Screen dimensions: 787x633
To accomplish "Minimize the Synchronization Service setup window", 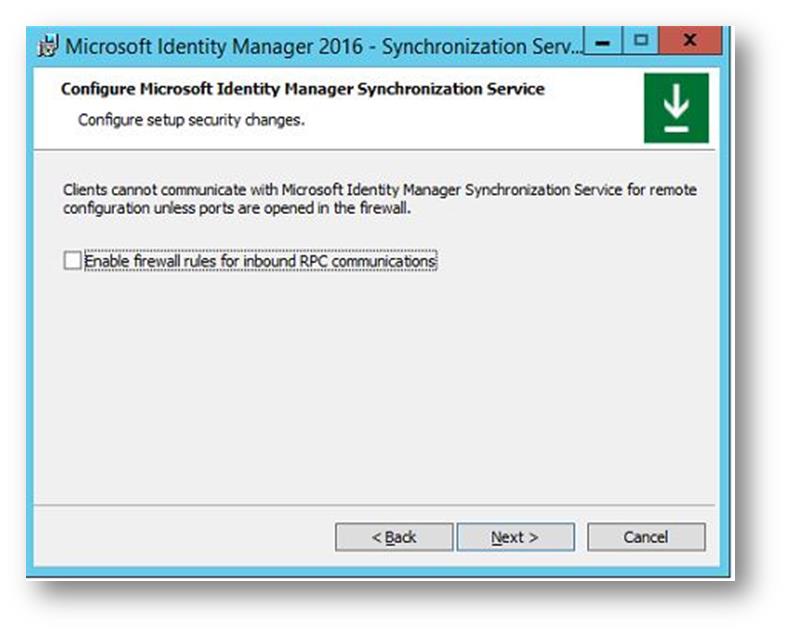I will point(603,41).
